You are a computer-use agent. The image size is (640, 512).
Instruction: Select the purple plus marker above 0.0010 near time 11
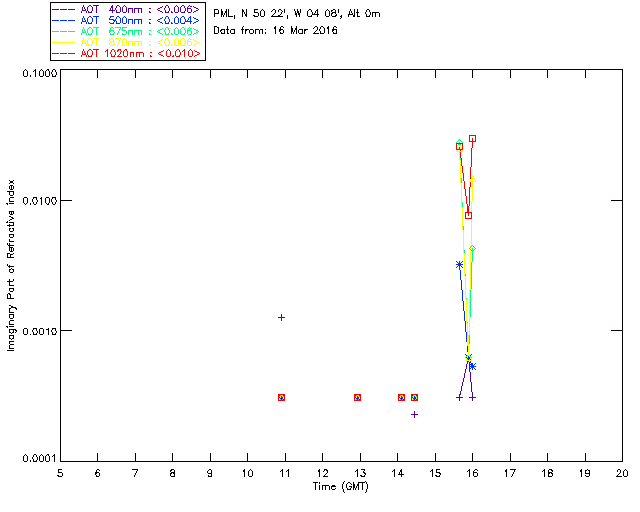281,317
